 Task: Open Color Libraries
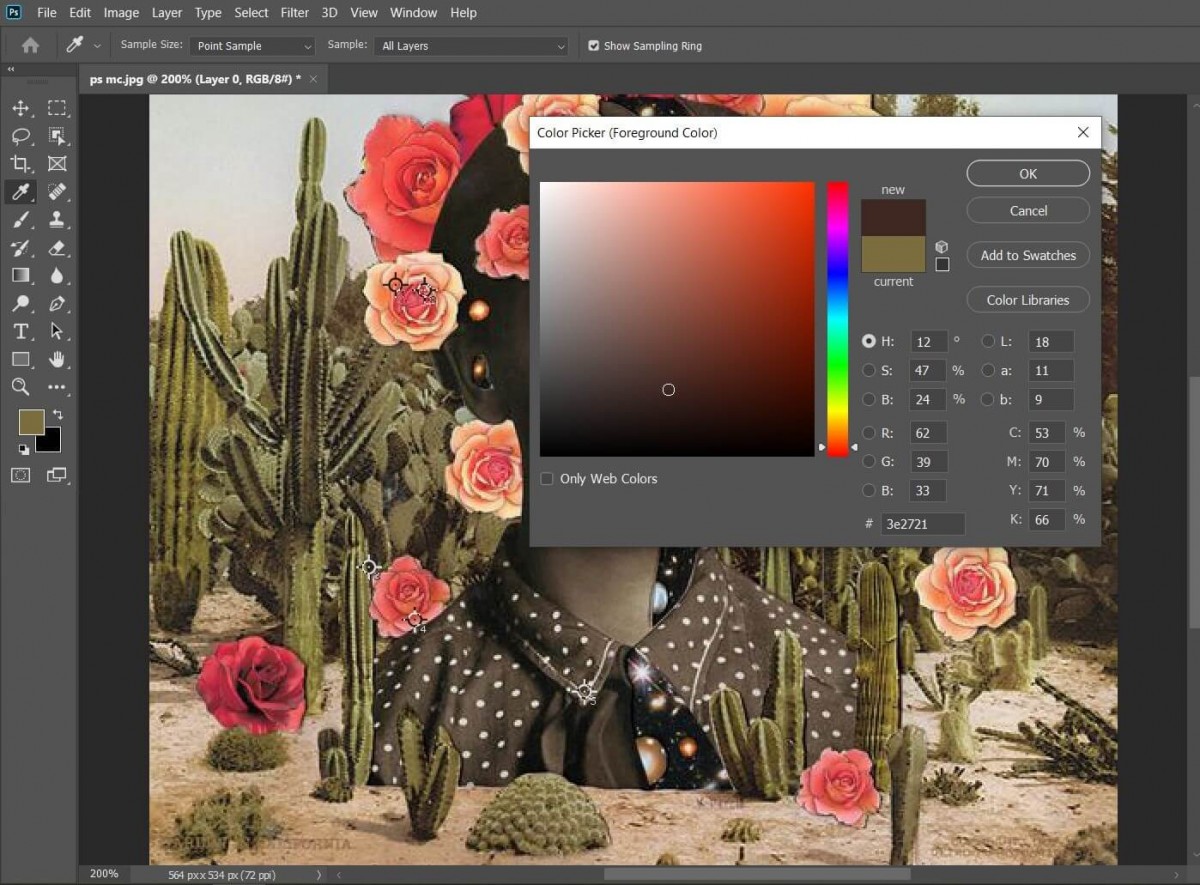(x=1027, y=299)
